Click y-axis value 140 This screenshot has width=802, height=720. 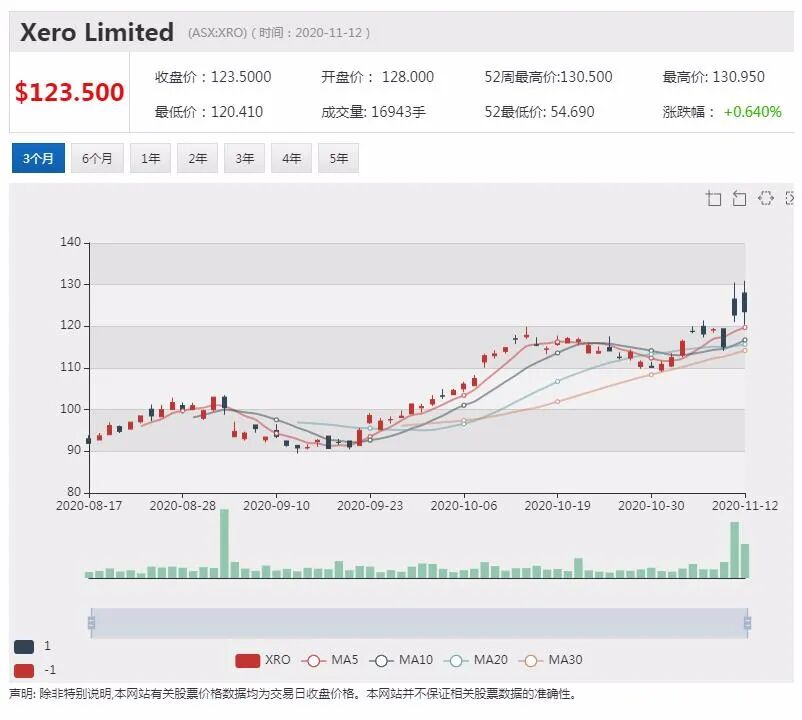pyautogui.click(x=71, y=242)
